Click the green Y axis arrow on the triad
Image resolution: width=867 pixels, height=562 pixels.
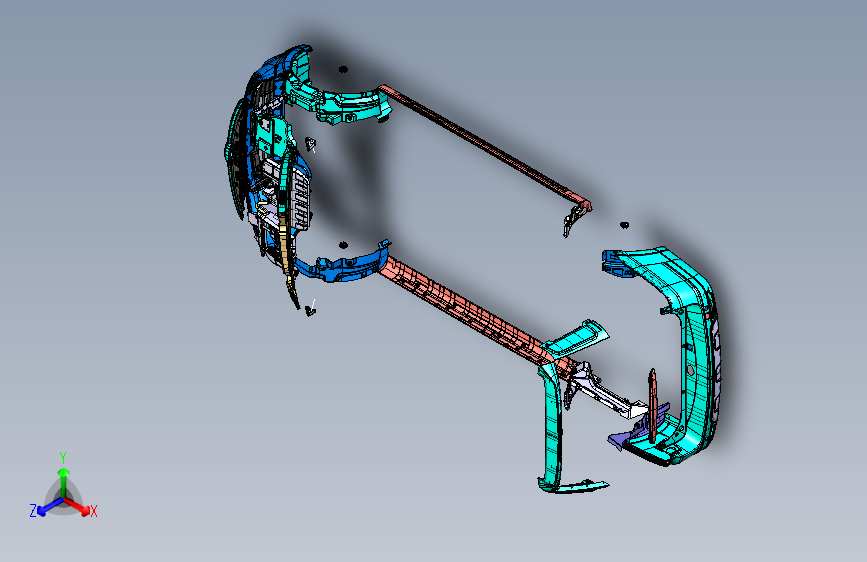pyautogui.click(x=64, y=481)
